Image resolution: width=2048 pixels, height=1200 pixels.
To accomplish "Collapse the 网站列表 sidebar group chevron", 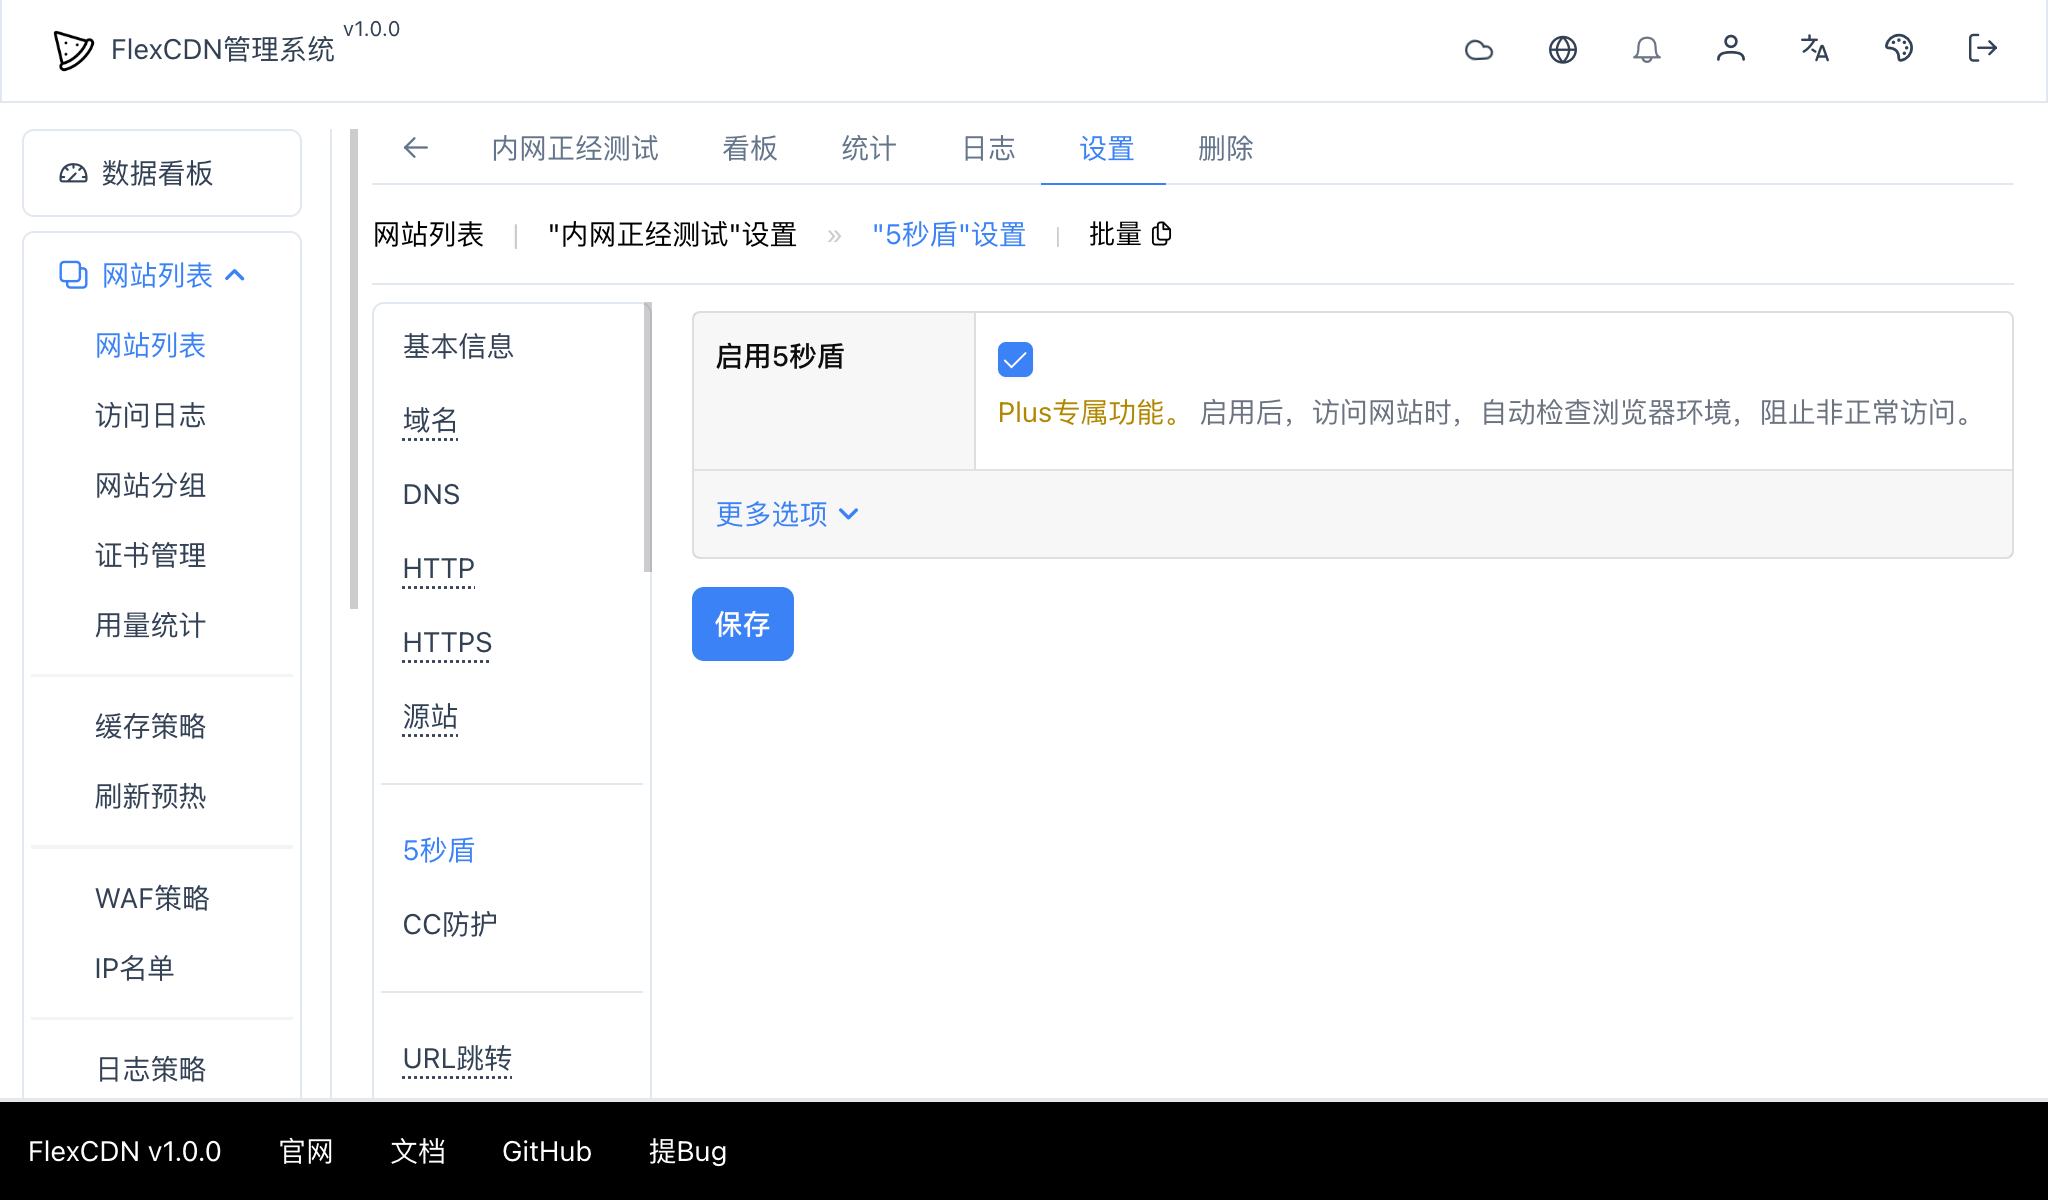I will pos(235,275).
